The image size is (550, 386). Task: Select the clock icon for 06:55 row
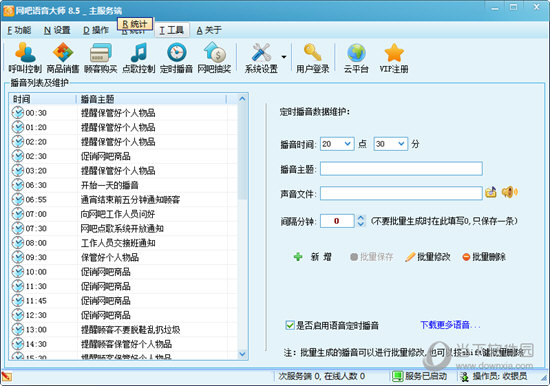point(18,199)
